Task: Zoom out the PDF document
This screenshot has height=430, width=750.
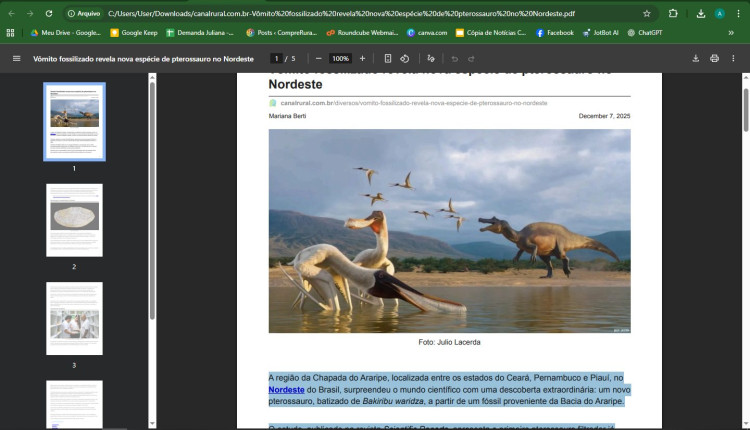Action: tap(318, 59)
